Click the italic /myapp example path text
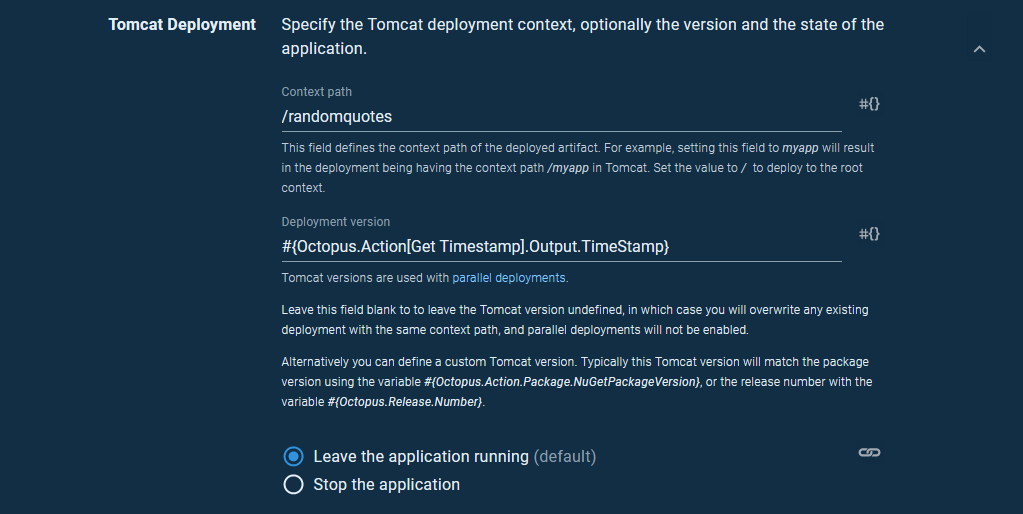1023x514 pixels. [x=567, y=168]
